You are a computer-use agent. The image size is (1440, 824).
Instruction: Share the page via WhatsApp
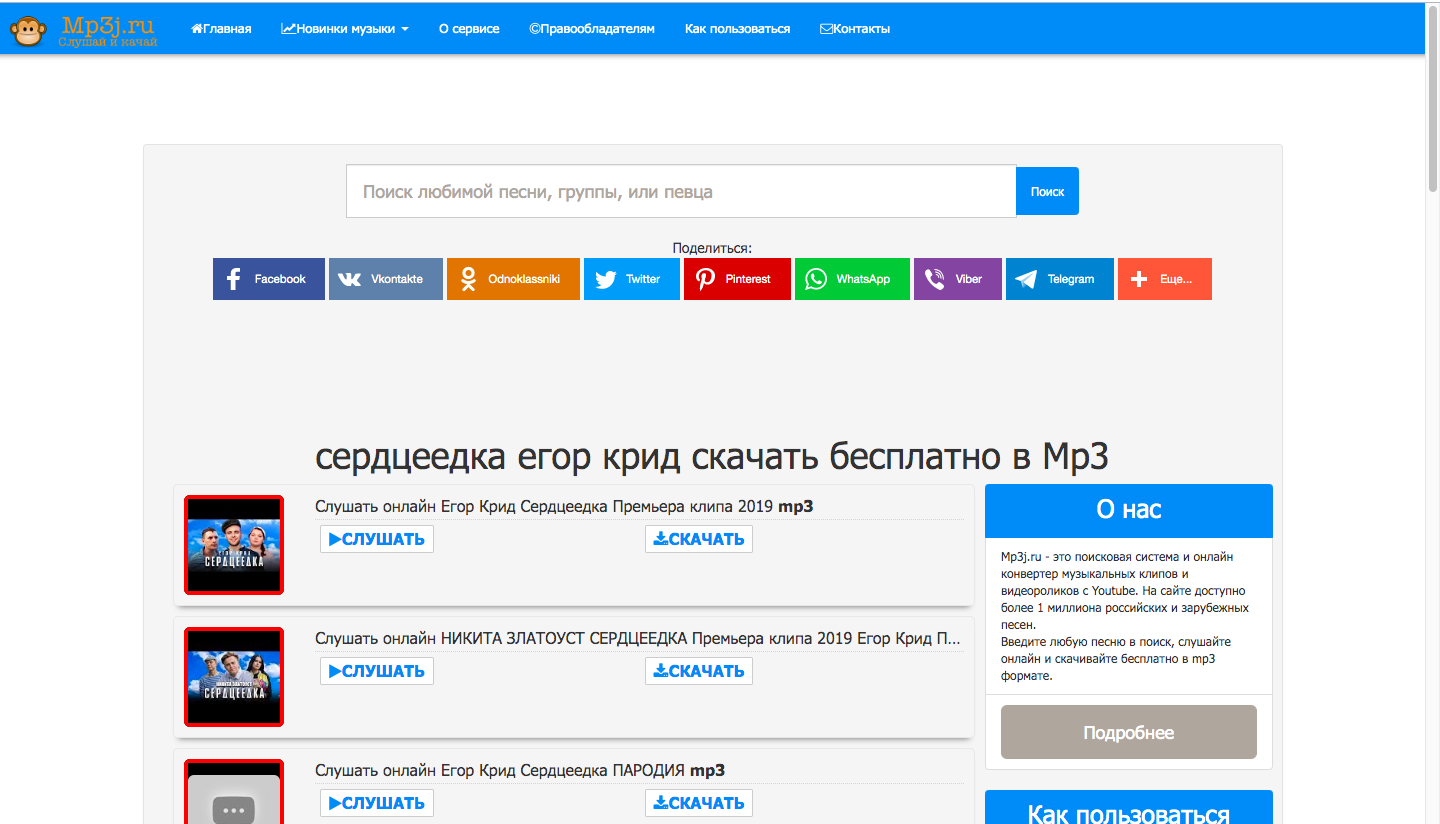pyautogui.click(x=853, y=279)
